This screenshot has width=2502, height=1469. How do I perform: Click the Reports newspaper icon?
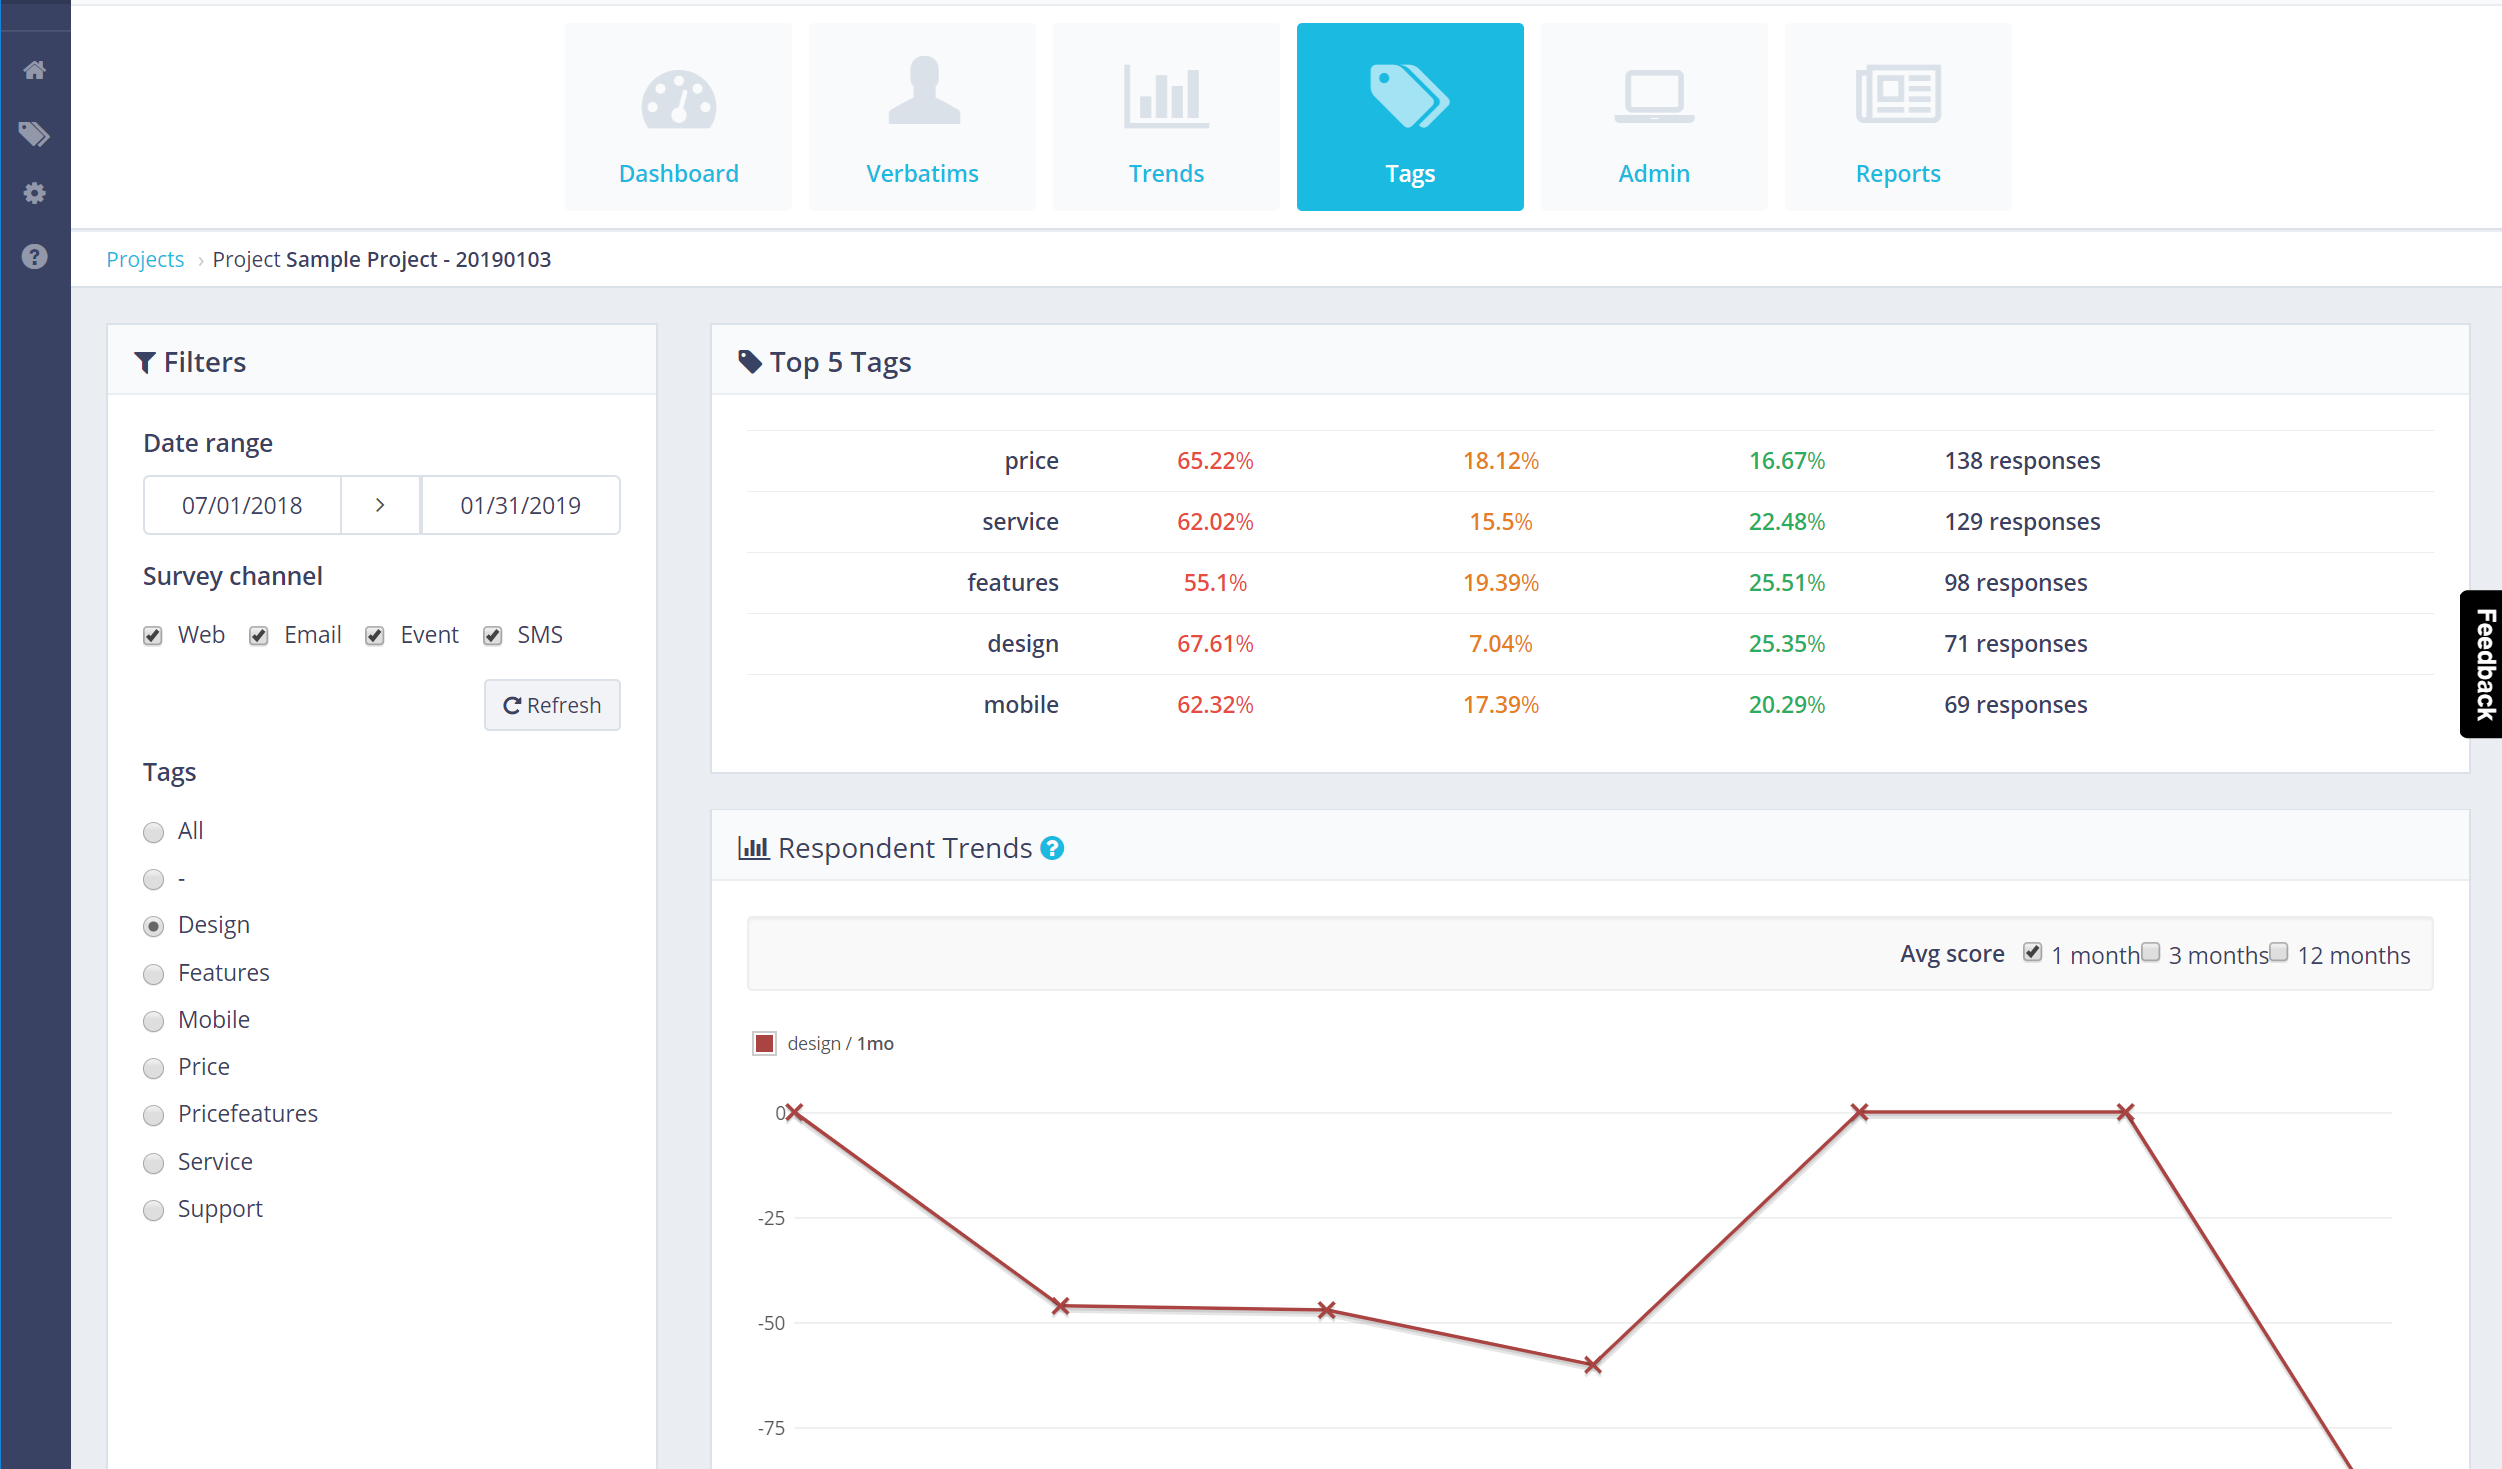pos(1898,95)
